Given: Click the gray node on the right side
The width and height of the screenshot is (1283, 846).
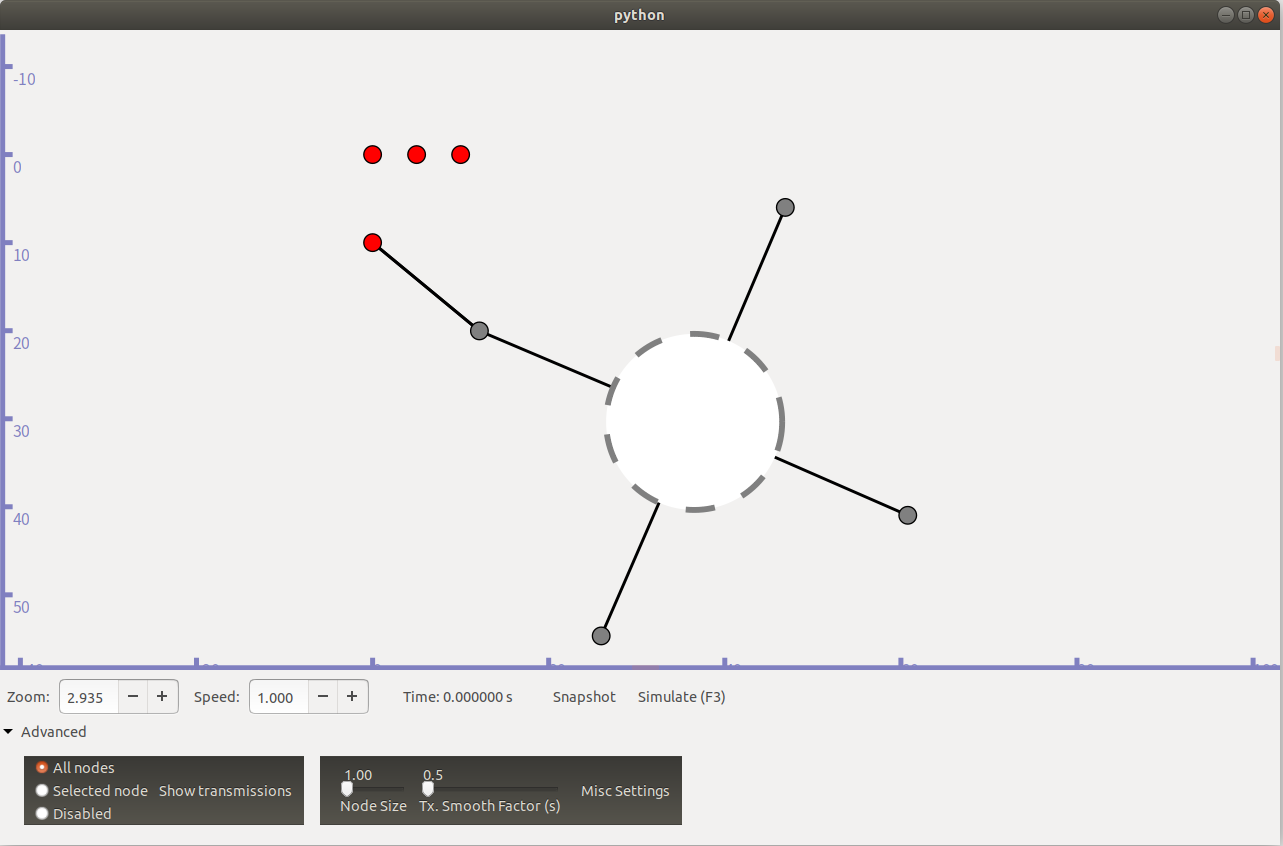Looking at the screenshot, I should point(907,515).
